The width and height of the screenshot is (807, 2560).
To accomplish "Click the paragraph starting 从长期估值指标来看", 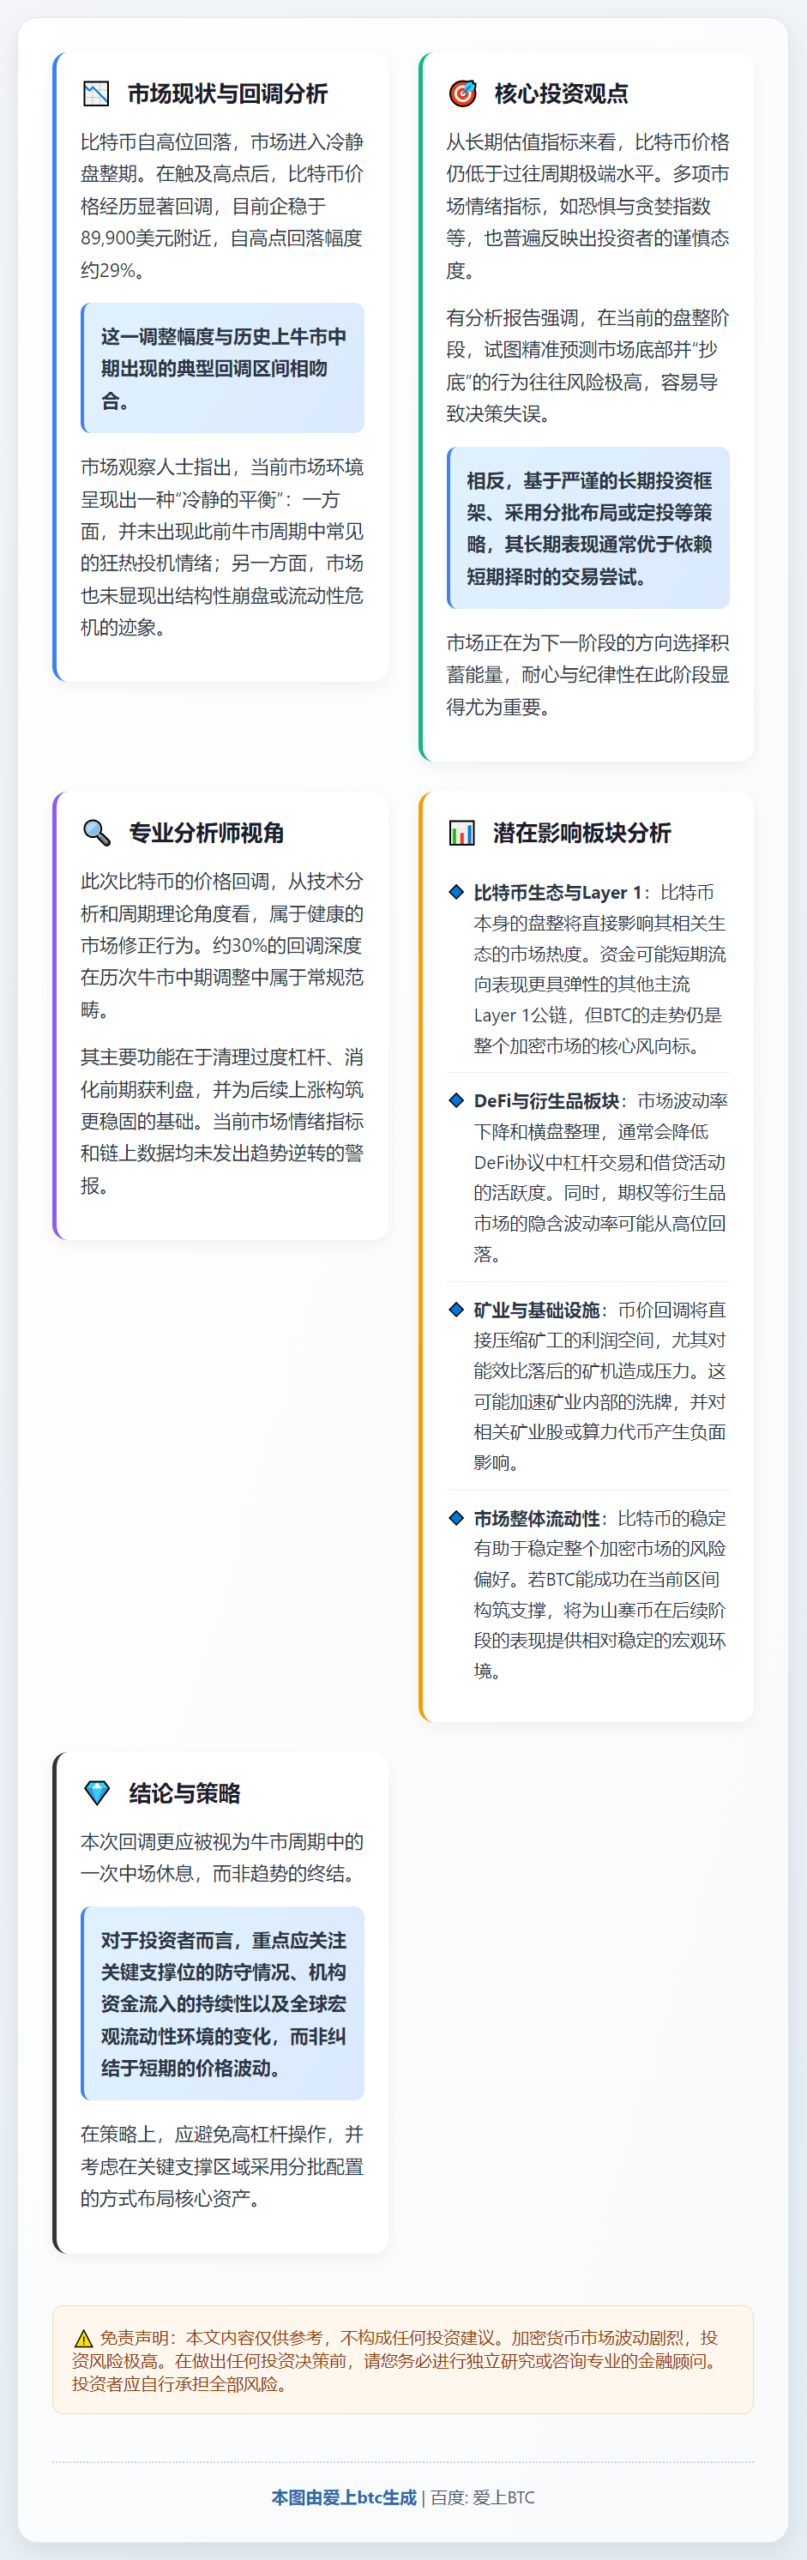I will 588,206.
